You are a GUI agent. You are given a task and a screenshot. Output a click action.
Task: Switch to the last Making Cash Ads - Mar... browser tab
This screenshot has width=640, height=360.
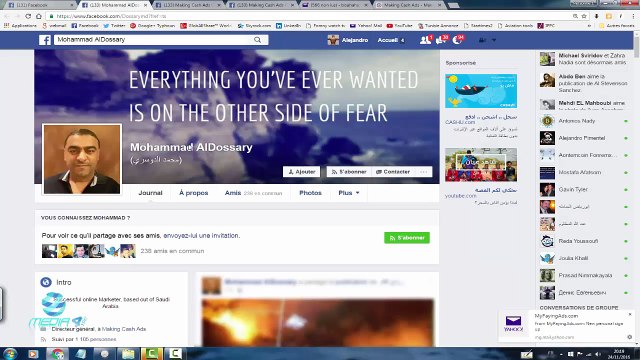click(x=409, y=5)
